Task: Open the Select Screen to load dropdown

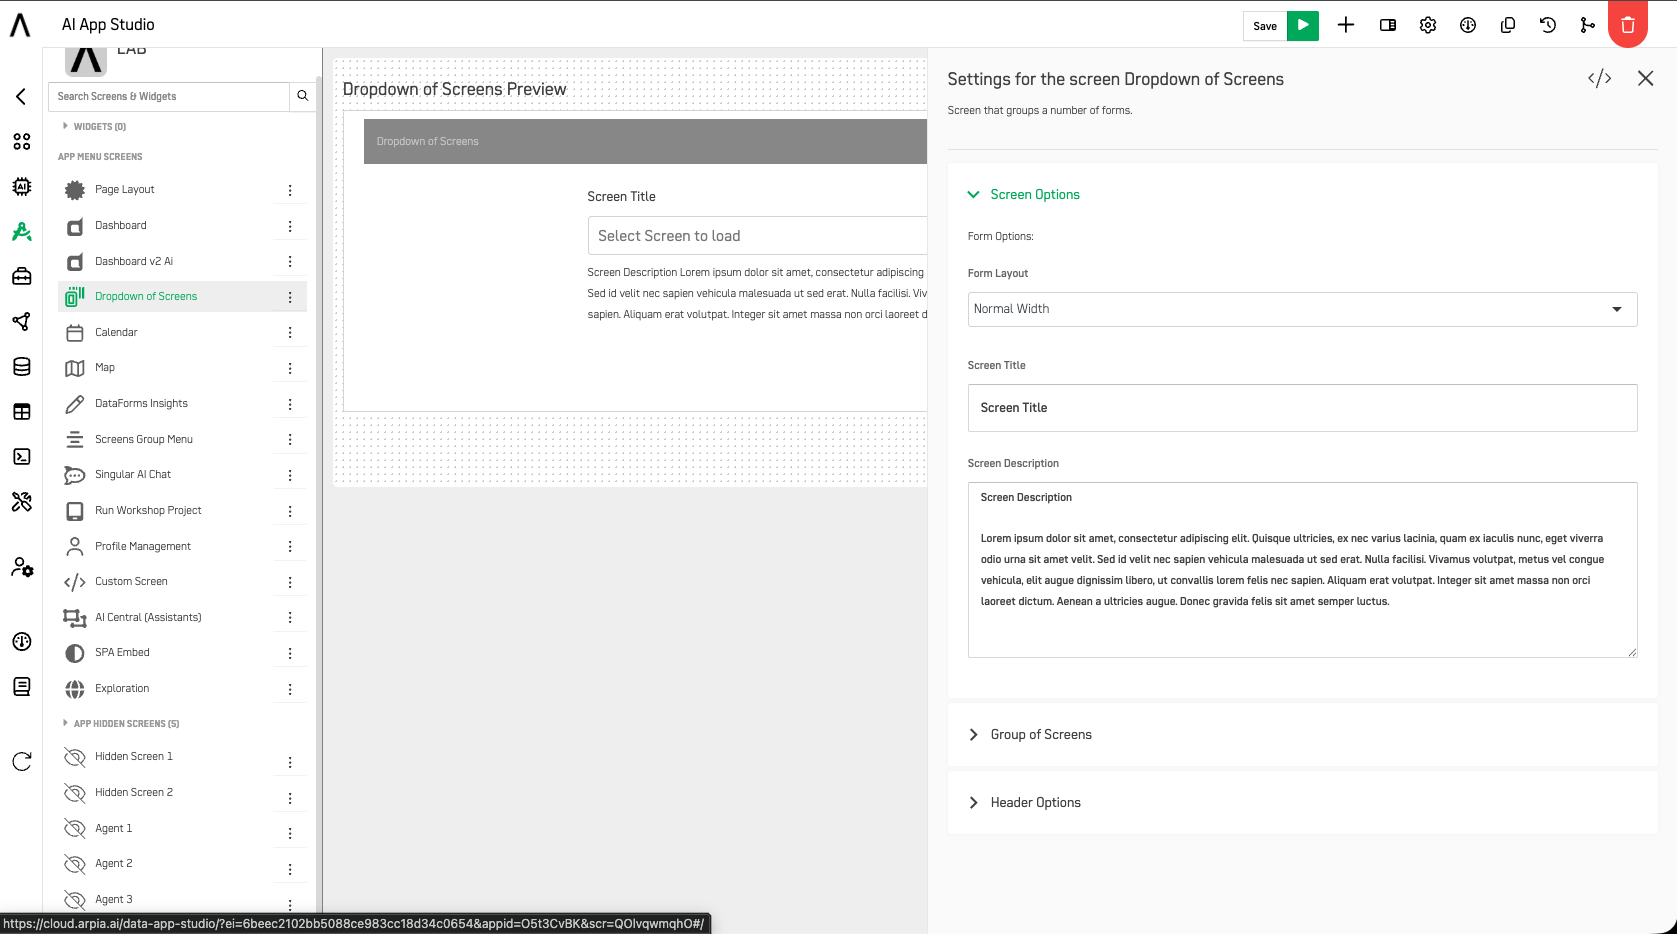Action: click(757, 236)
